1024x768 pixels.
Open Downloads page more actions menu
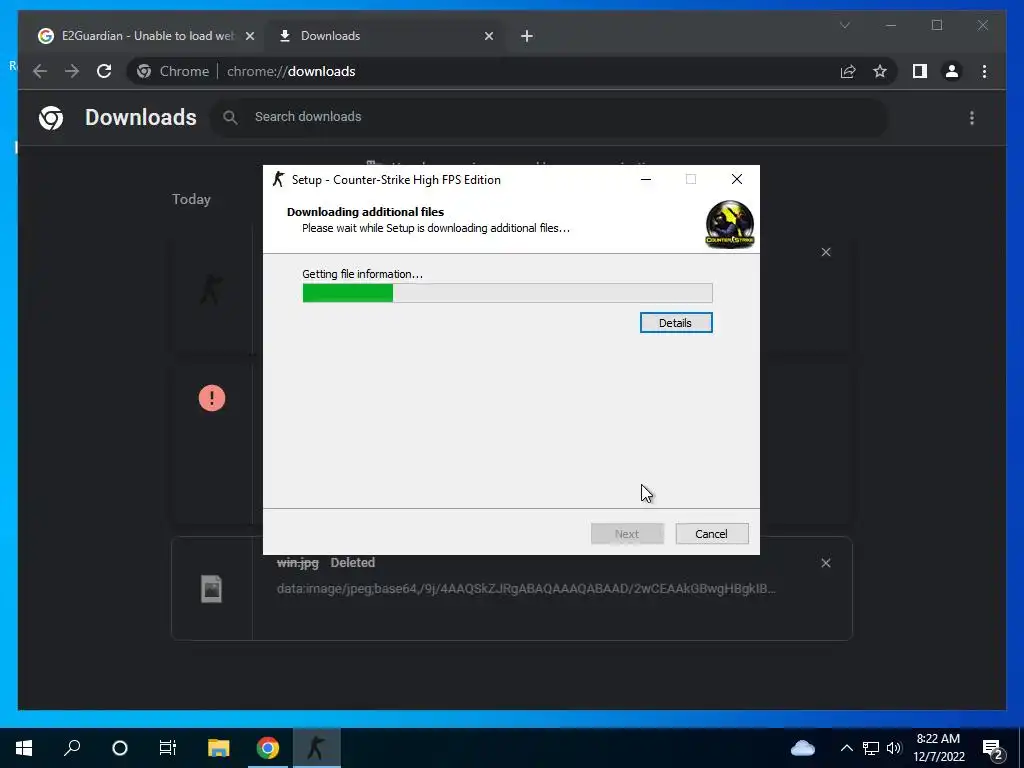pyautogui.click(x=972, y=118)
